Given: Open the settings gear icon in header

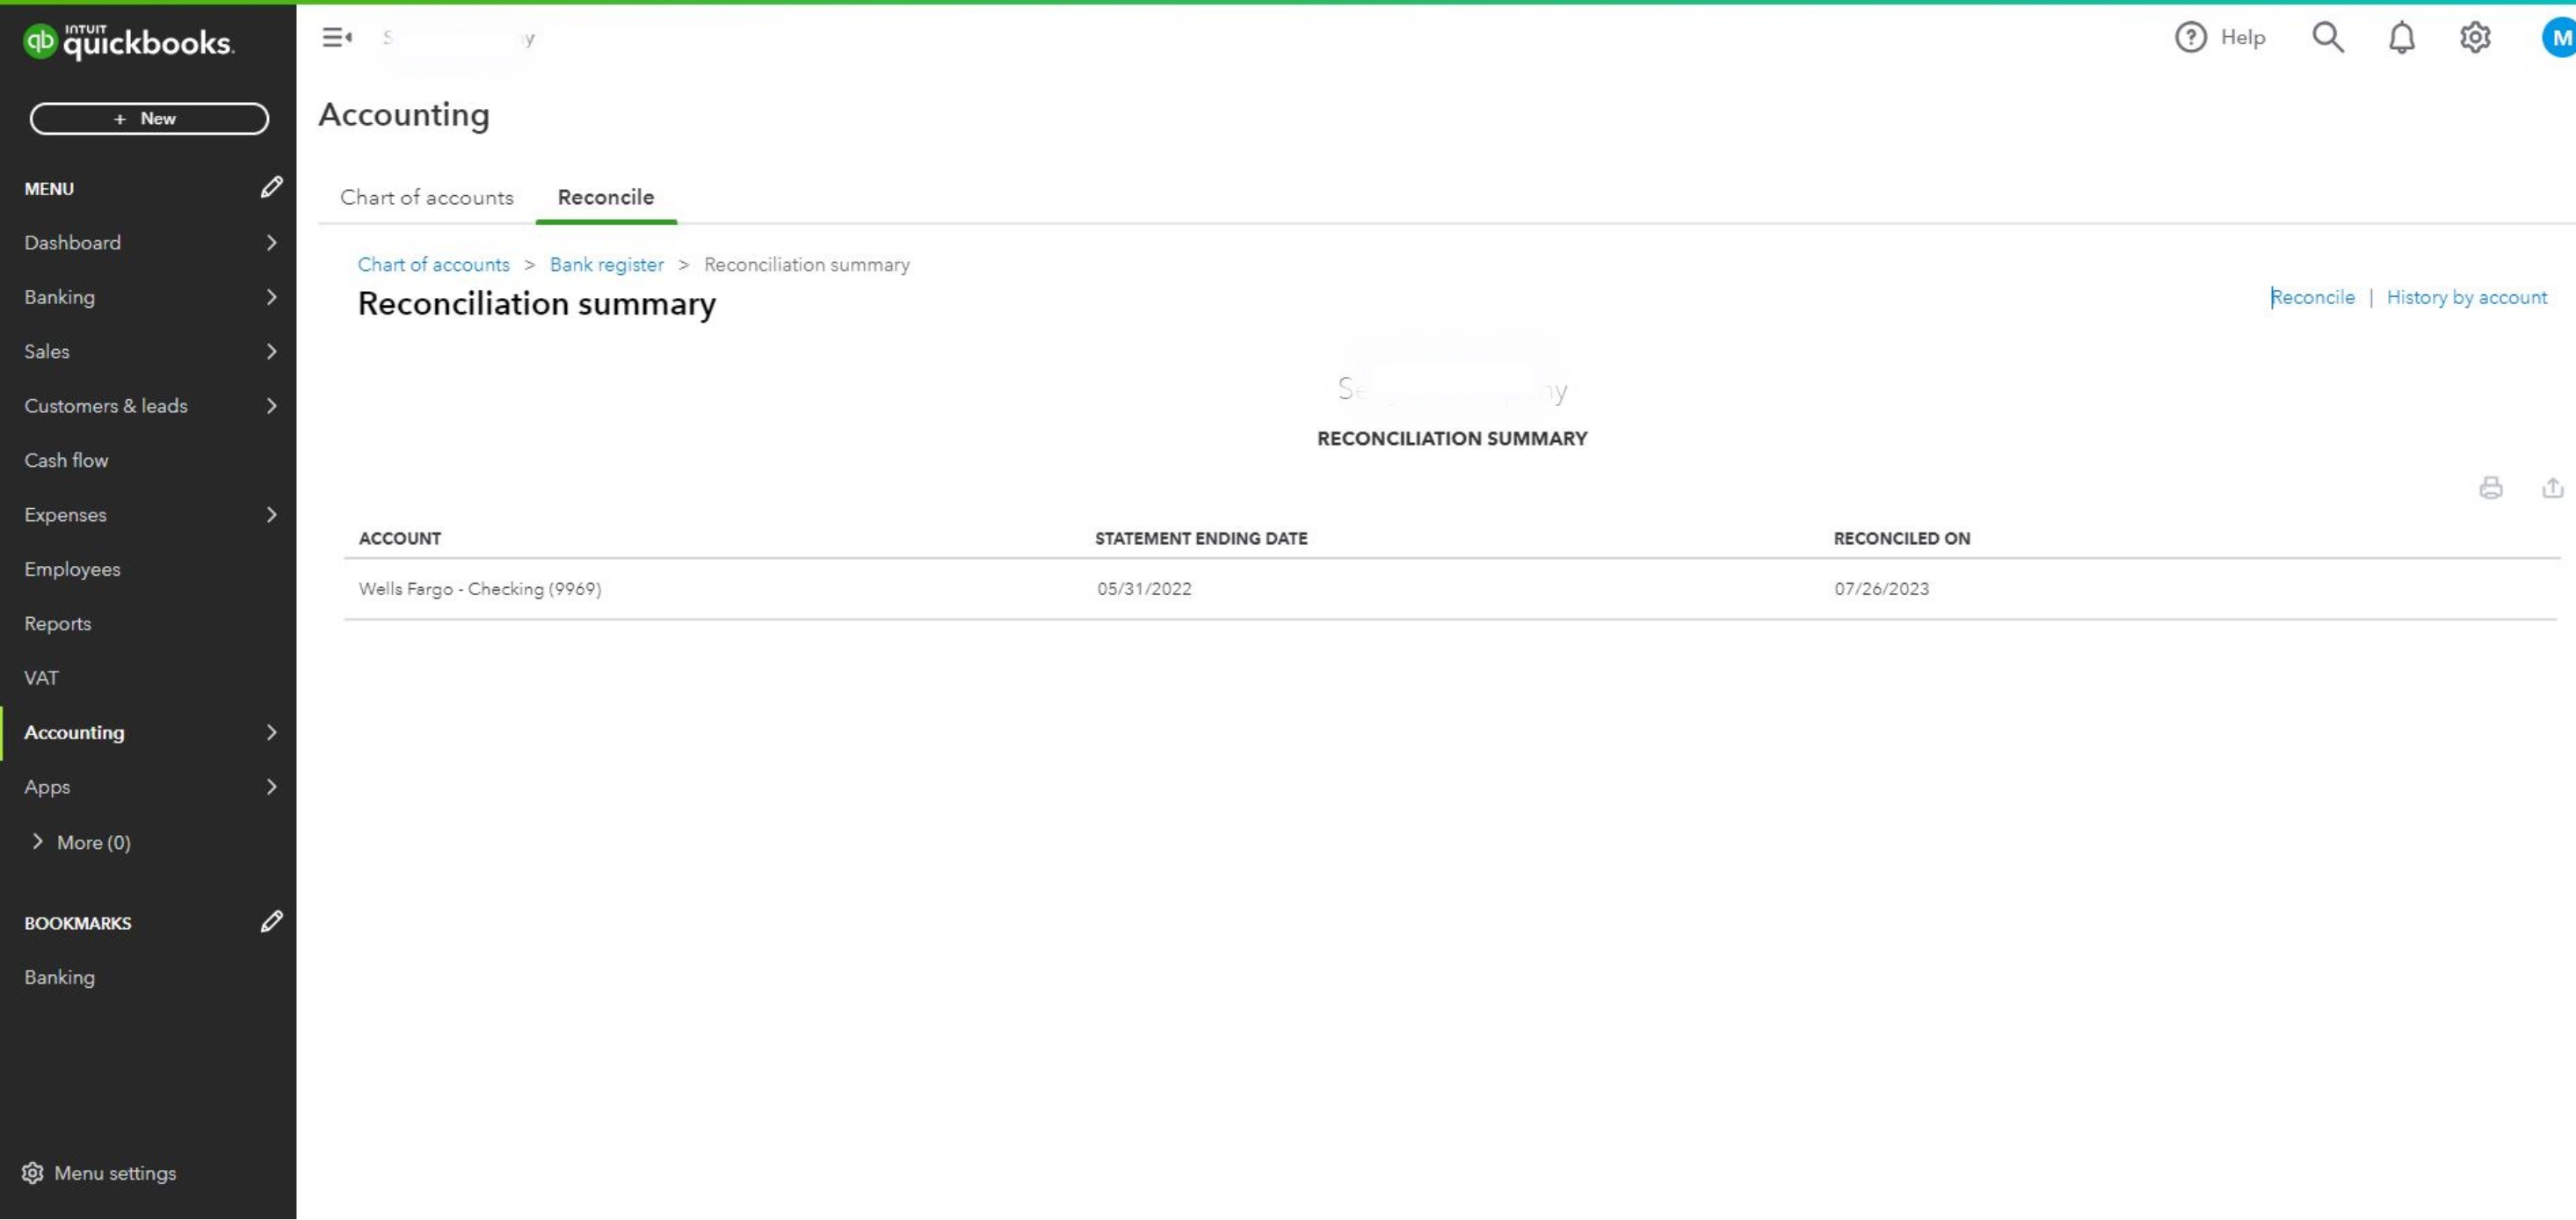Looking at the screenshot, I should click(x=2474, y=38).
